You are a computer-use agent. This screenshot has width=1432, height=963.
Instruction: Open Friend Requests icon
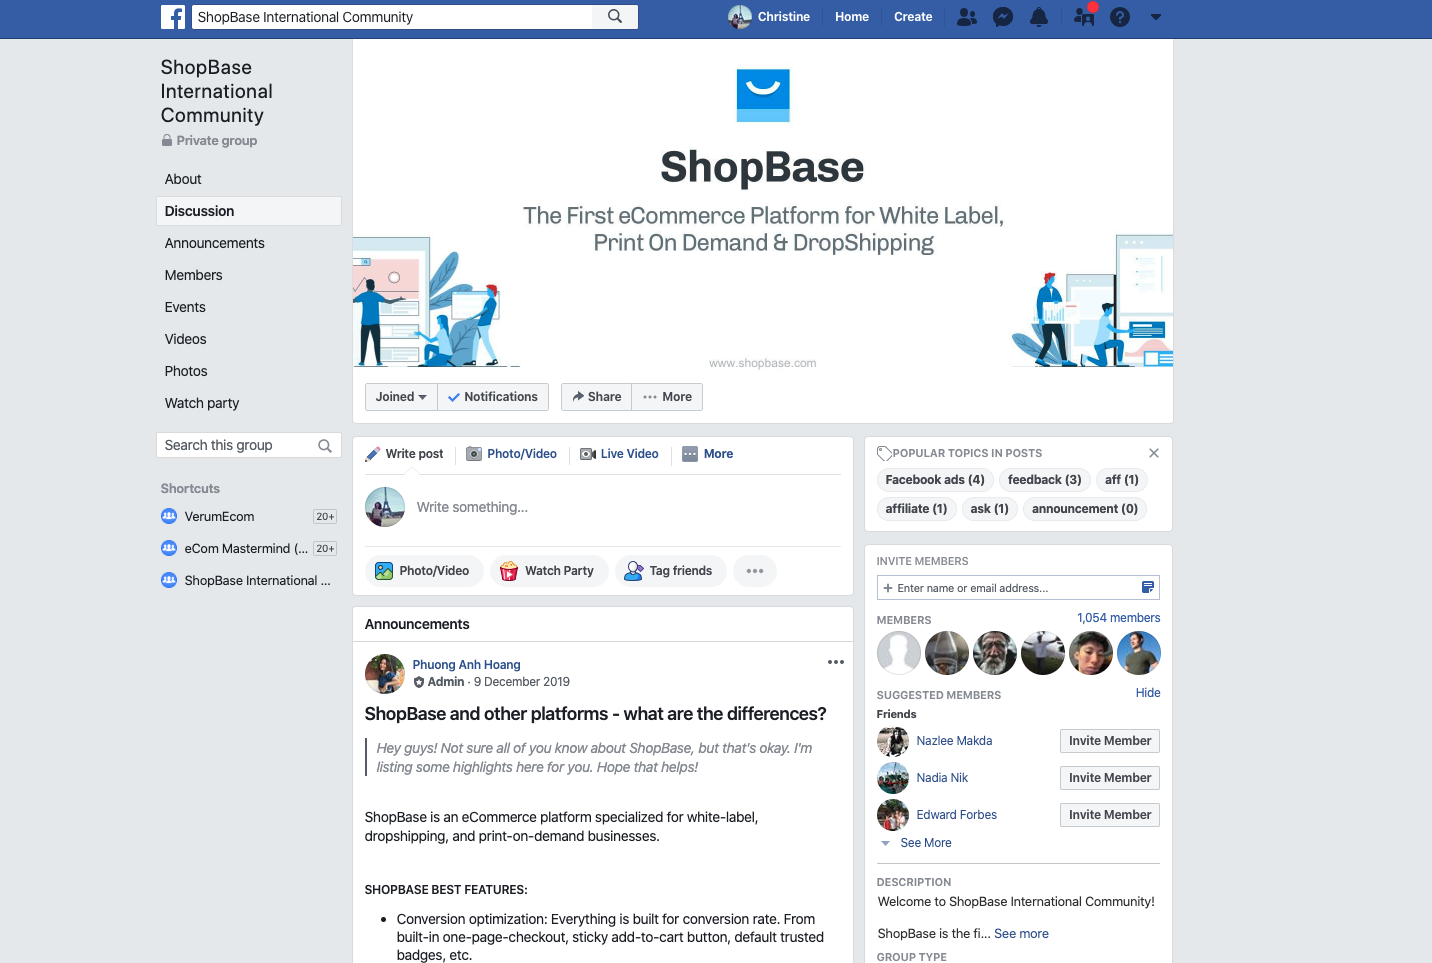pos(966,17)
